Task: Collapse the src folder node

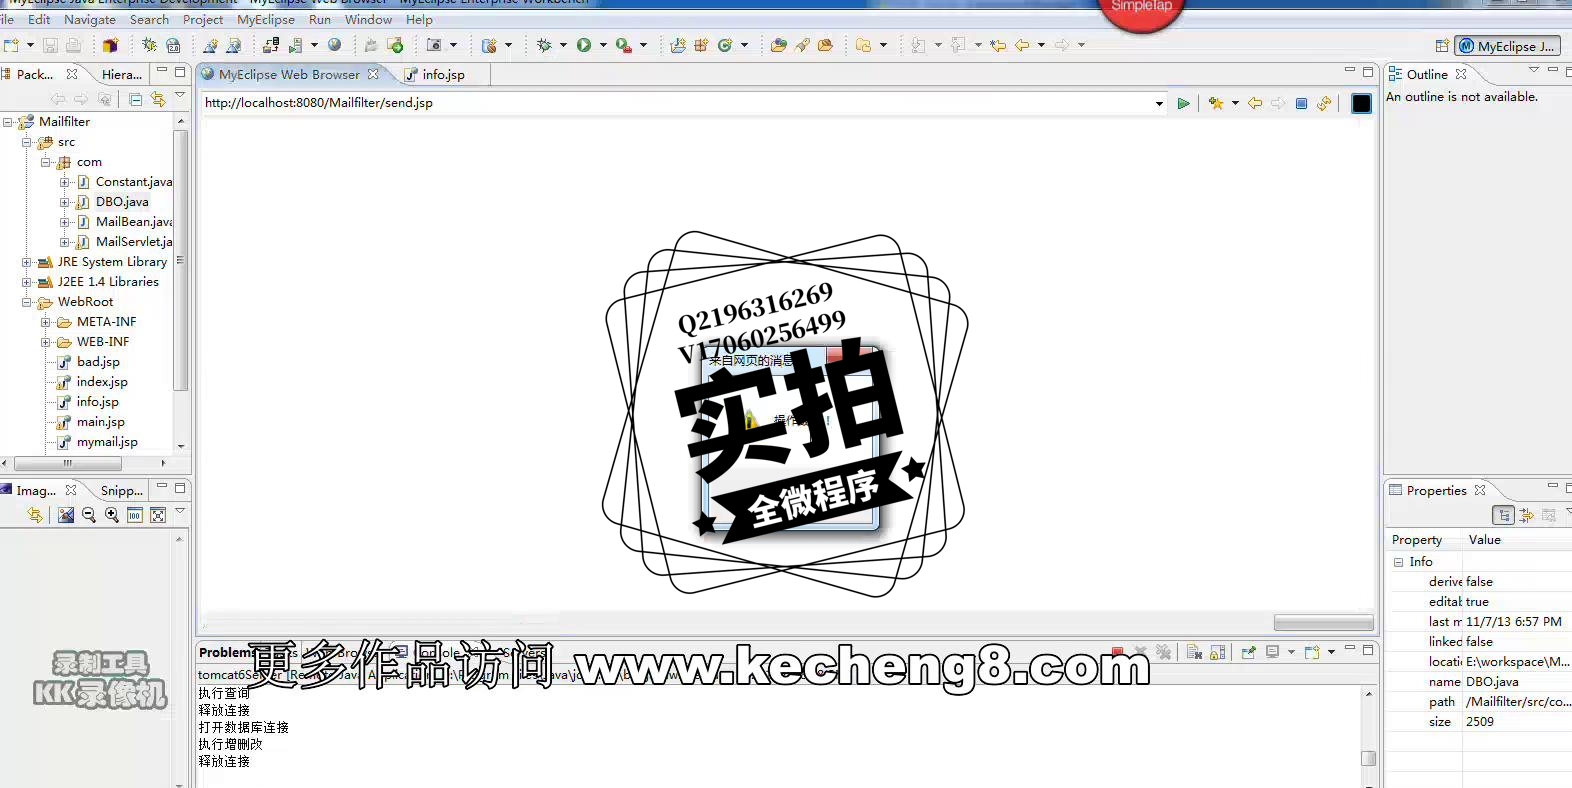Action: pos(27,142)
